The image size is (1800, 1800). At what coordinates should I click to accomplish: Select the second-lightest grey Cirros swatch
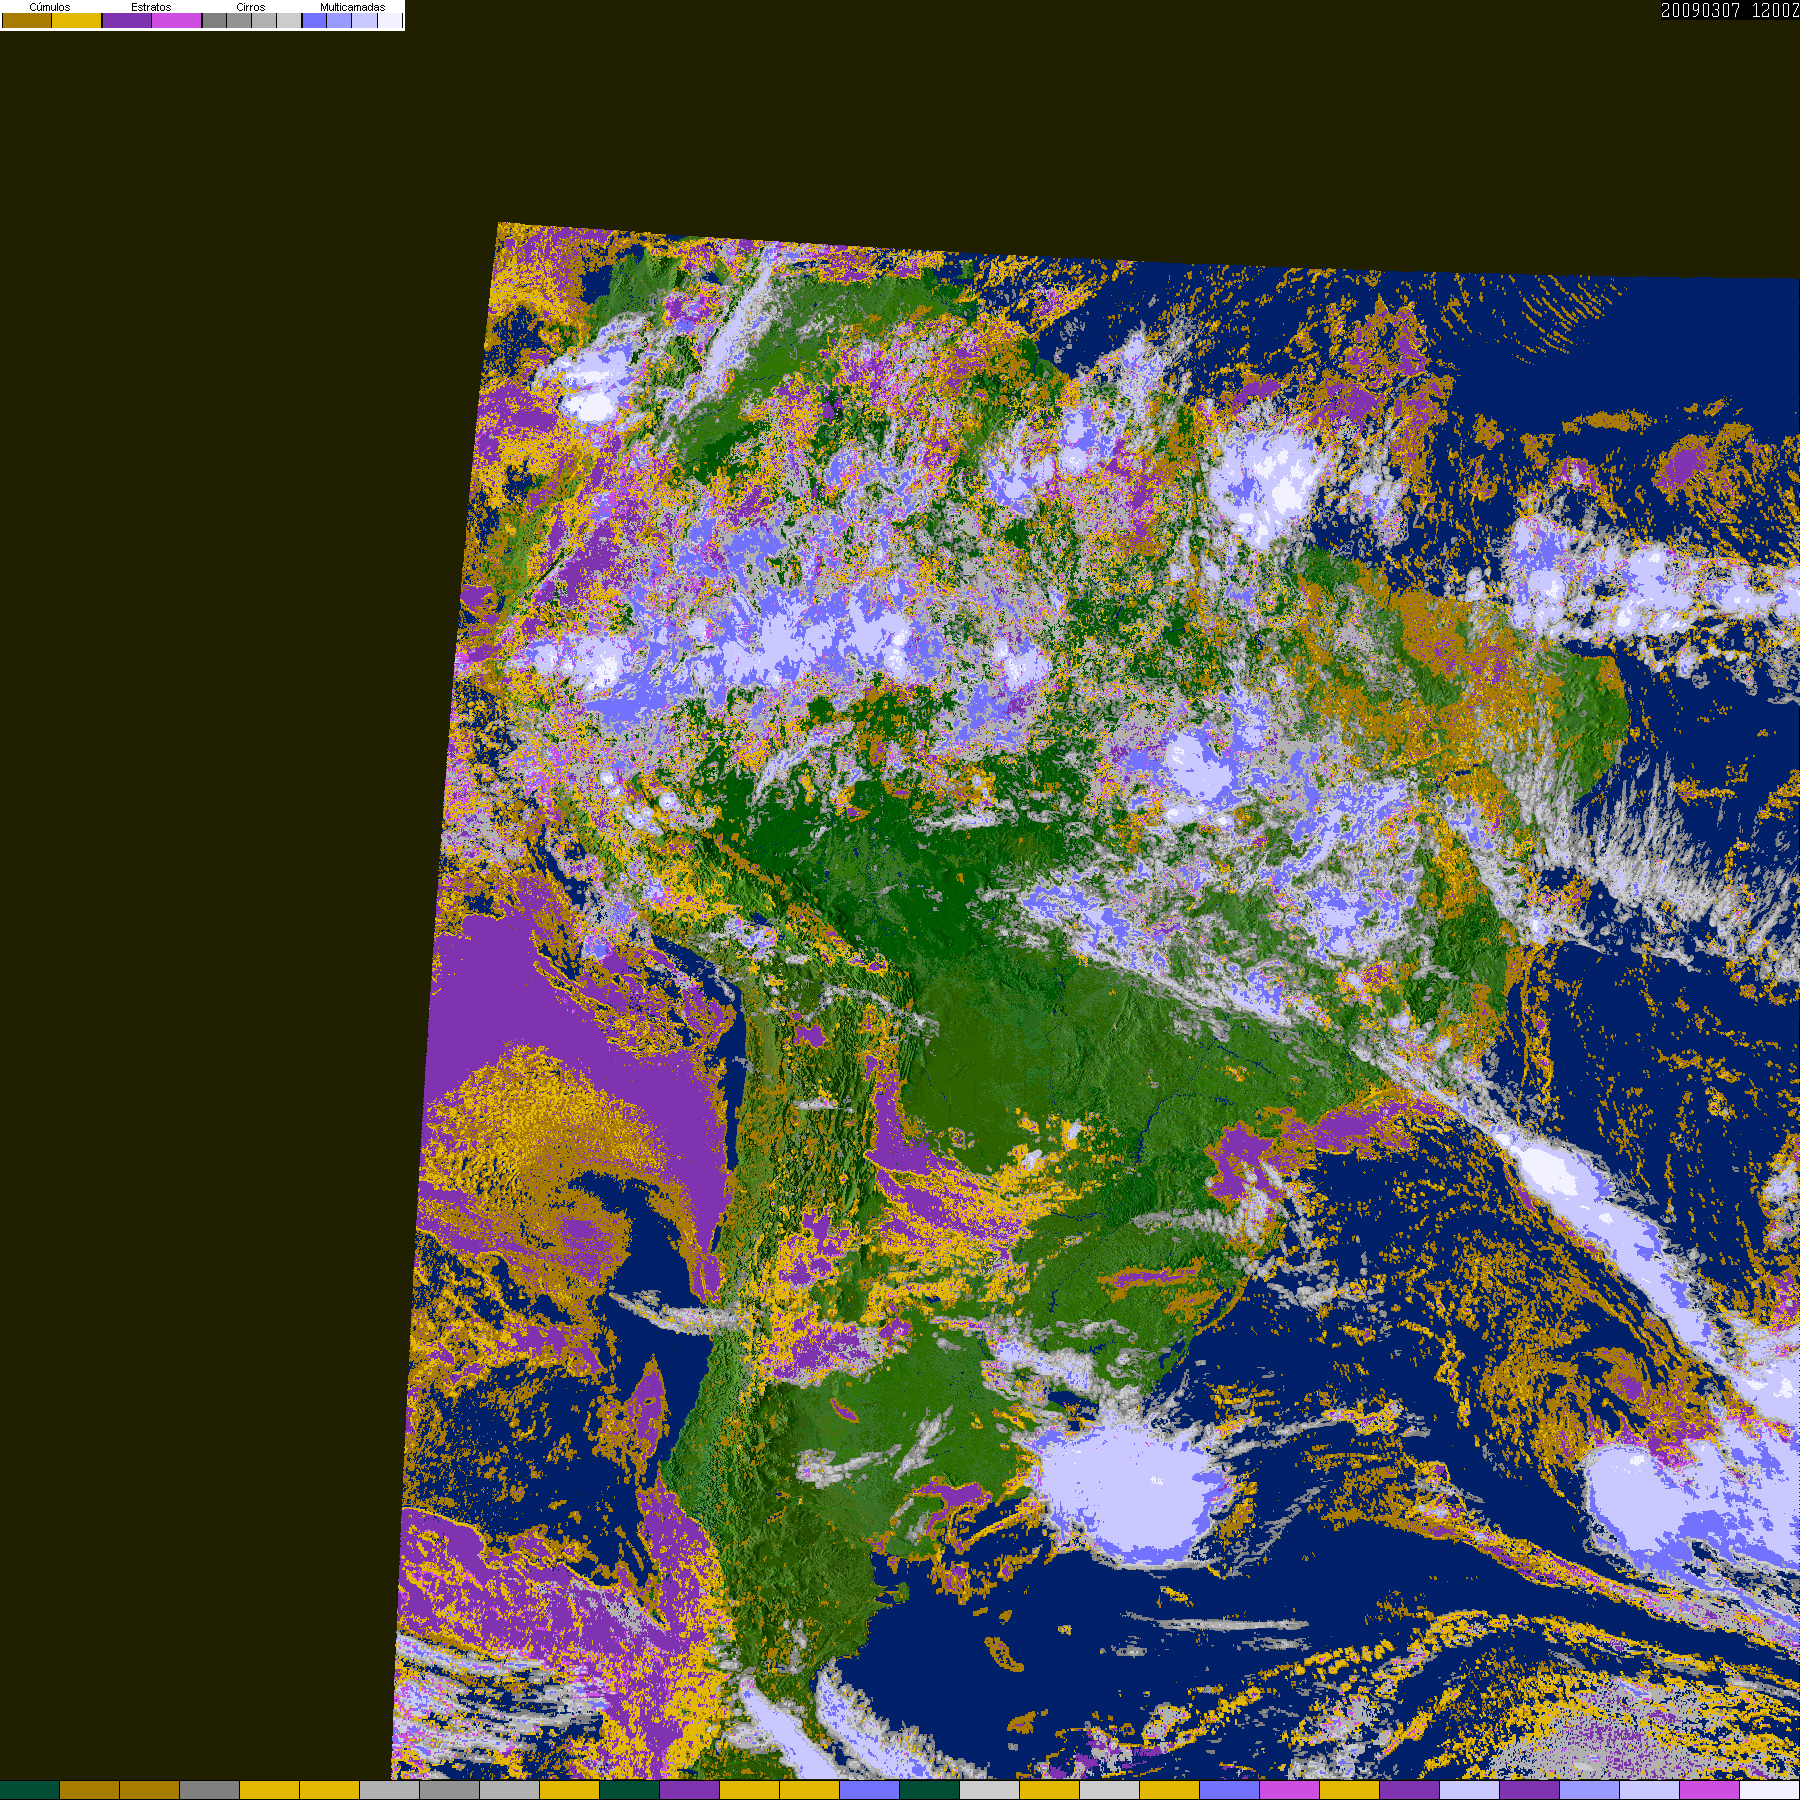pyautogui.click(x=264, y=20)
